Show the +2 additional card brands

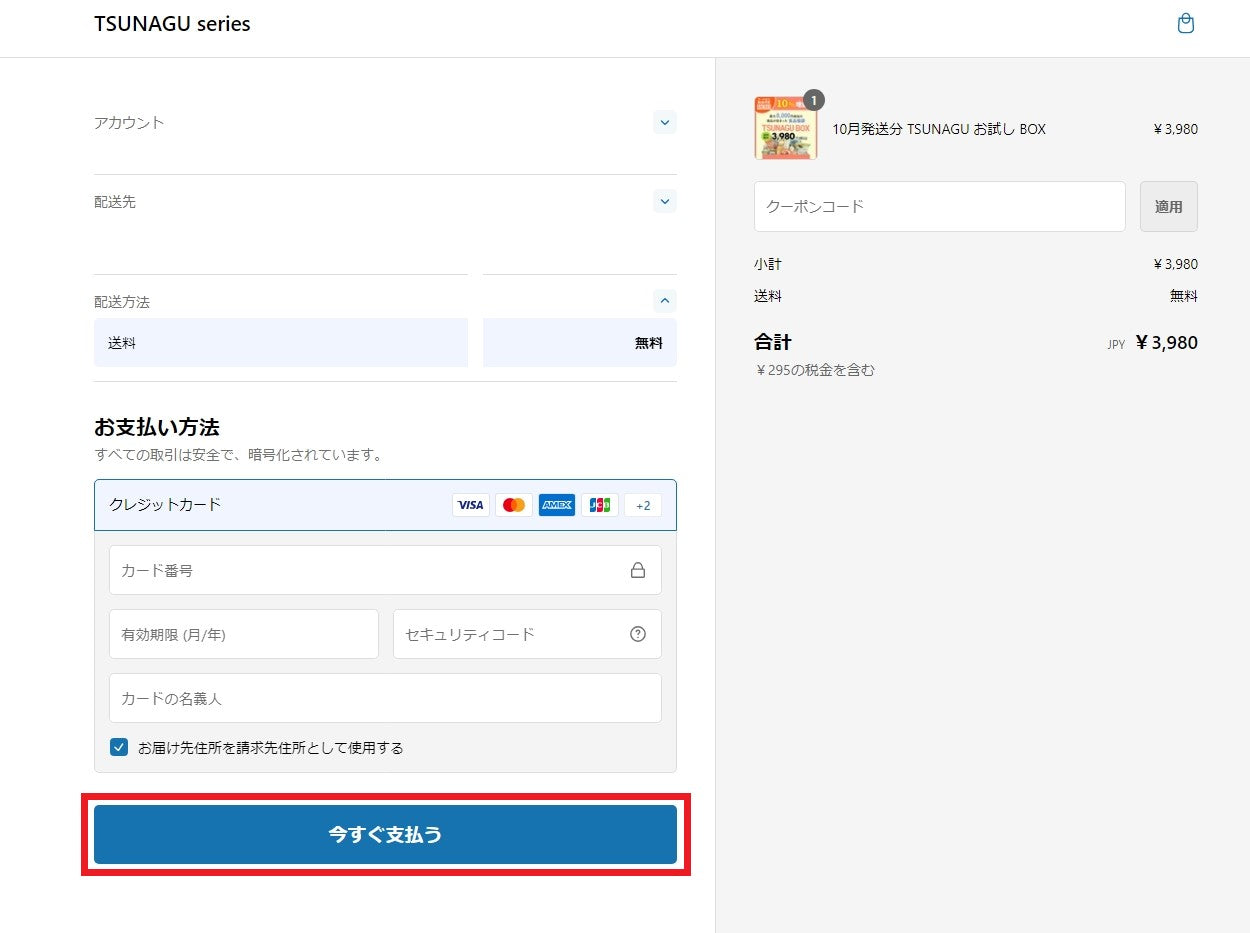(x=643, y=505)
